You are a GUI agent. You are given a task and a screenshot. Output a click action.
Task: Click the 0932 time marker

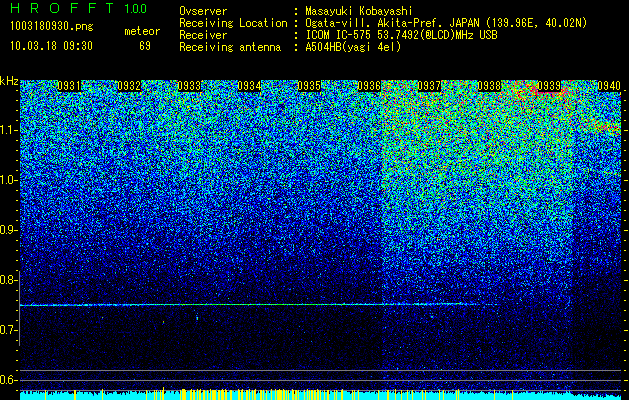coord(129,86)
